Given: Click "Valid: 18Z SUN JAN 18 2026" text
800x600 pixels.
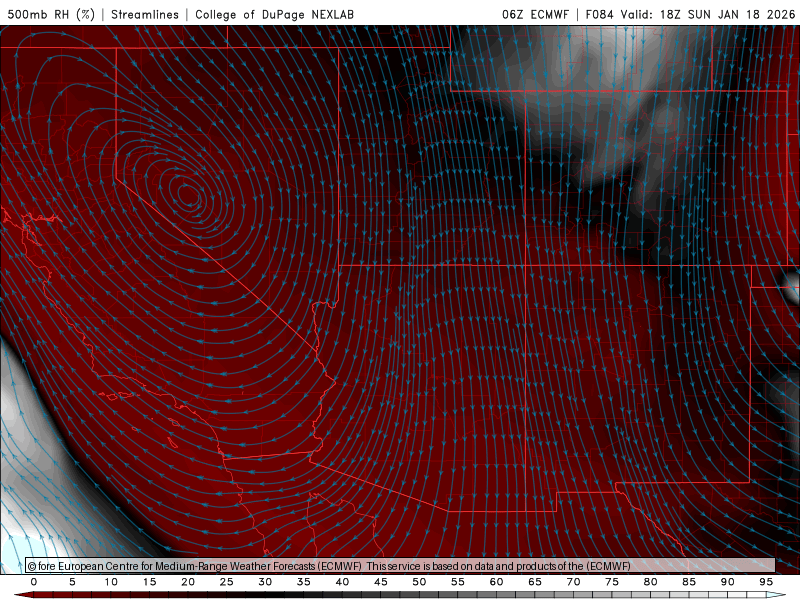Looking at the screenshot, I should click(x=708, y=14).
